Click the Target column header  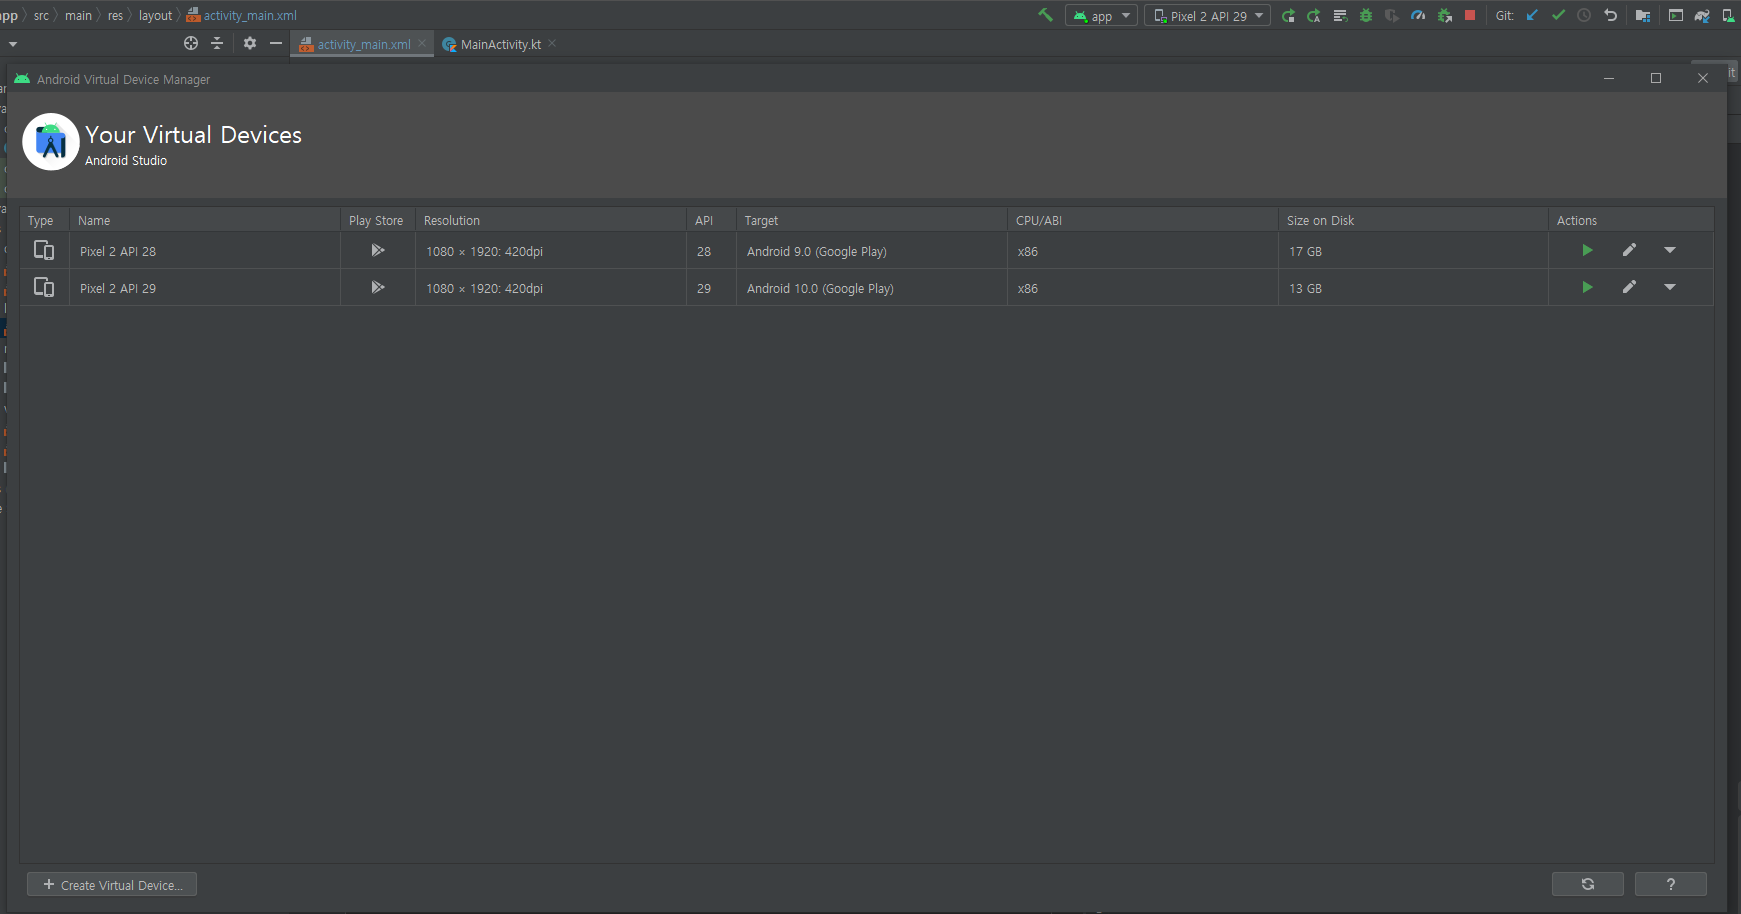871,220
